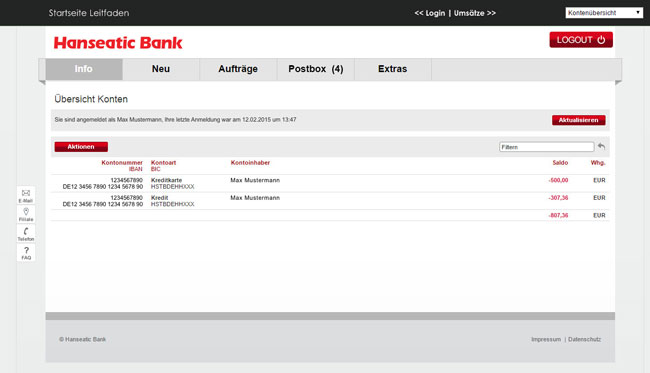Click the Aktualisieren button
Image resolution: width=650 pixels, height=373 pixels.
click(x=579, y=120)
